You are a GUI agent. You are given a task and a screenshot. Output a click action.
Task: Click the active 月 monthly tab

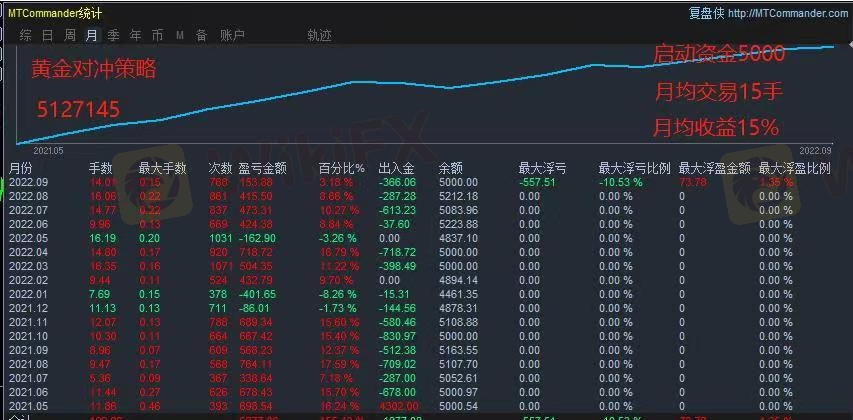click(92, 35)
